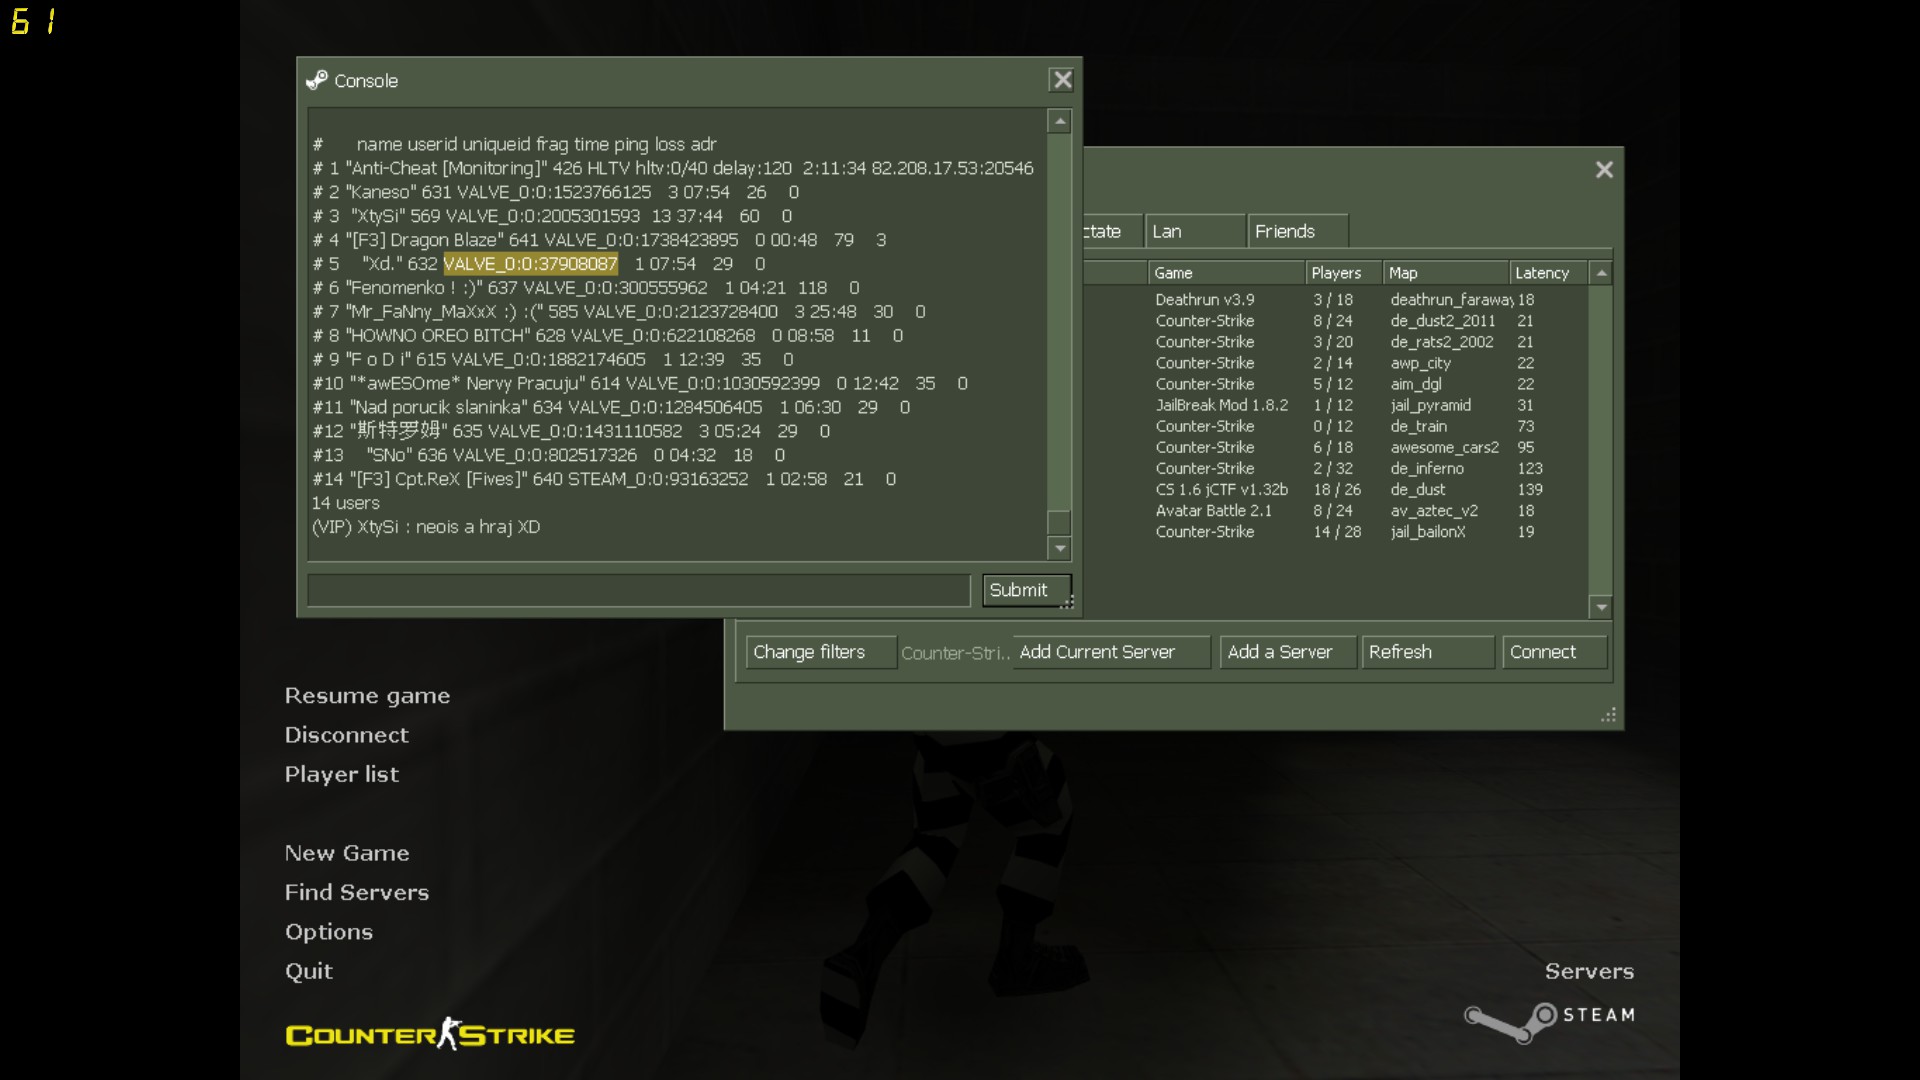Click the "14 users" console line
This screenshot has width=1920, height=1080.
coord(346,503)
